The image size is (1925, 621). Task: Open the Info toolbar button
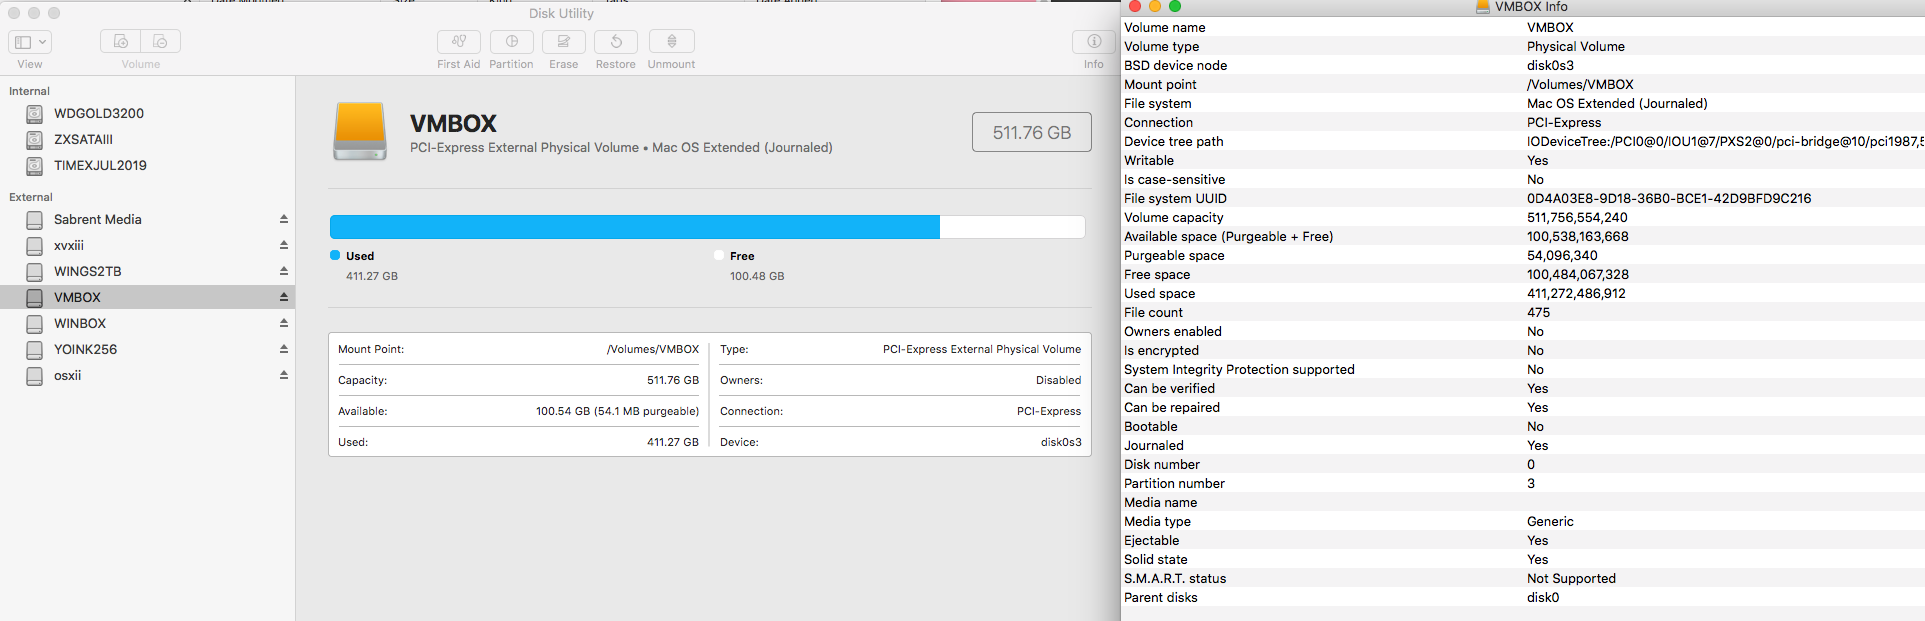[x=1094, y=42]
